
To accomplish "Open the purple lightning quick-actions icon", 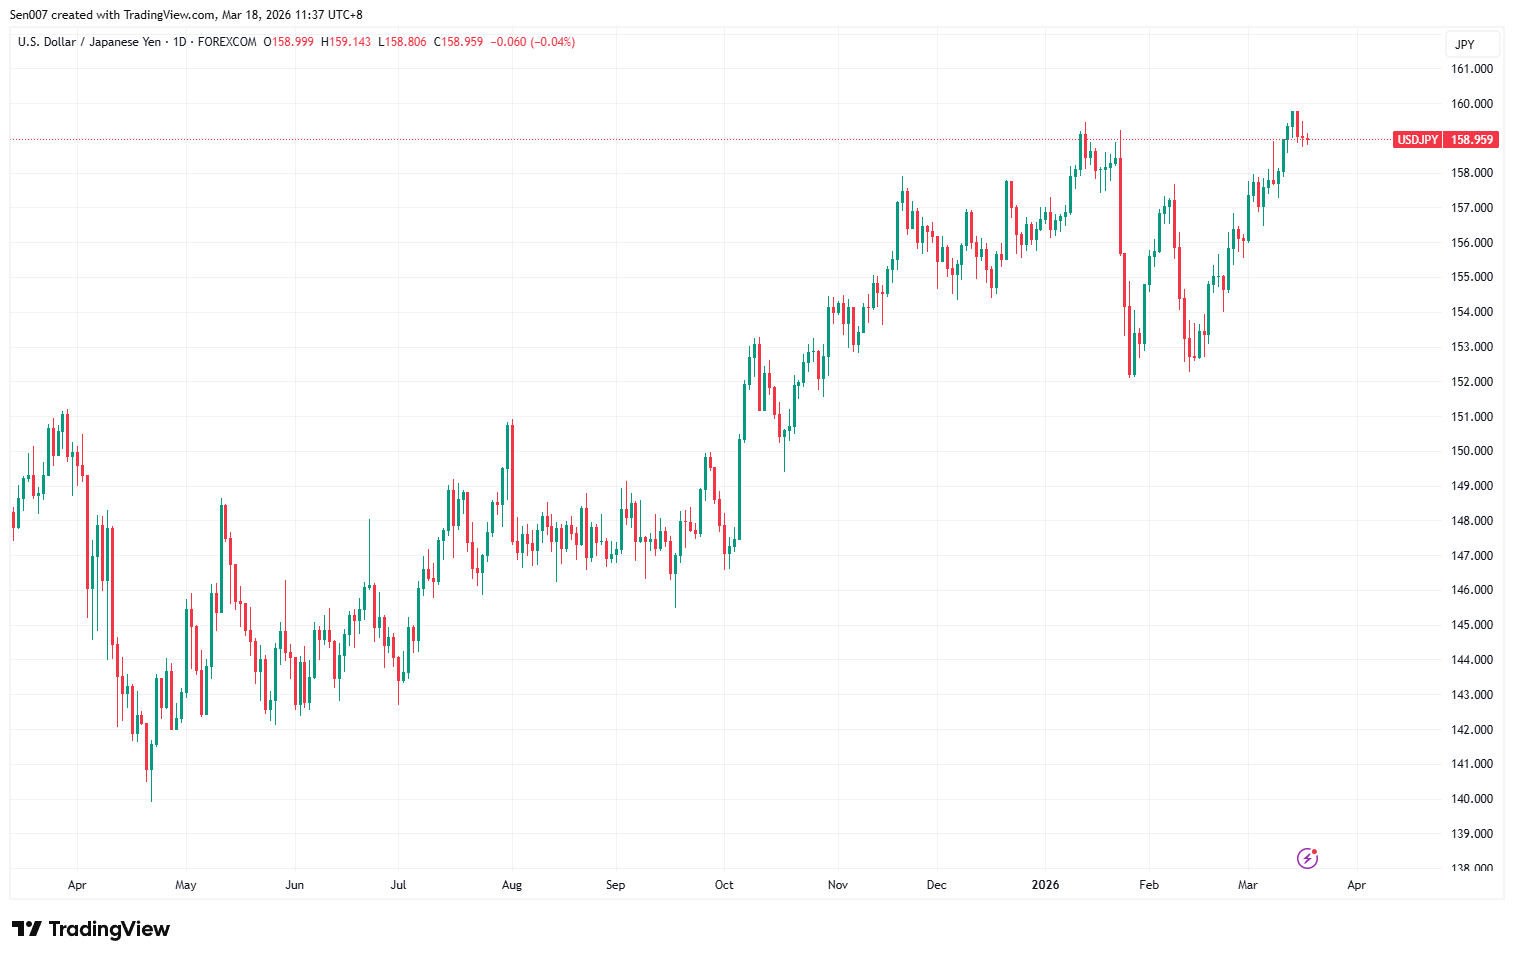I will pyautogui.click(x=1307, y=857).
